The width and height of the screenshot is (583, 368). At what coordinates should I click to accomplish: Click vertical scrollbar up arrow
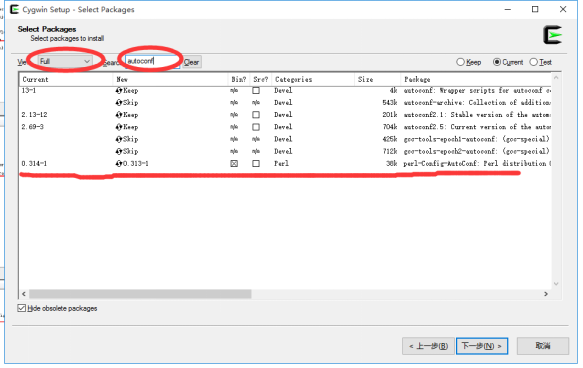tap(556, 78)
